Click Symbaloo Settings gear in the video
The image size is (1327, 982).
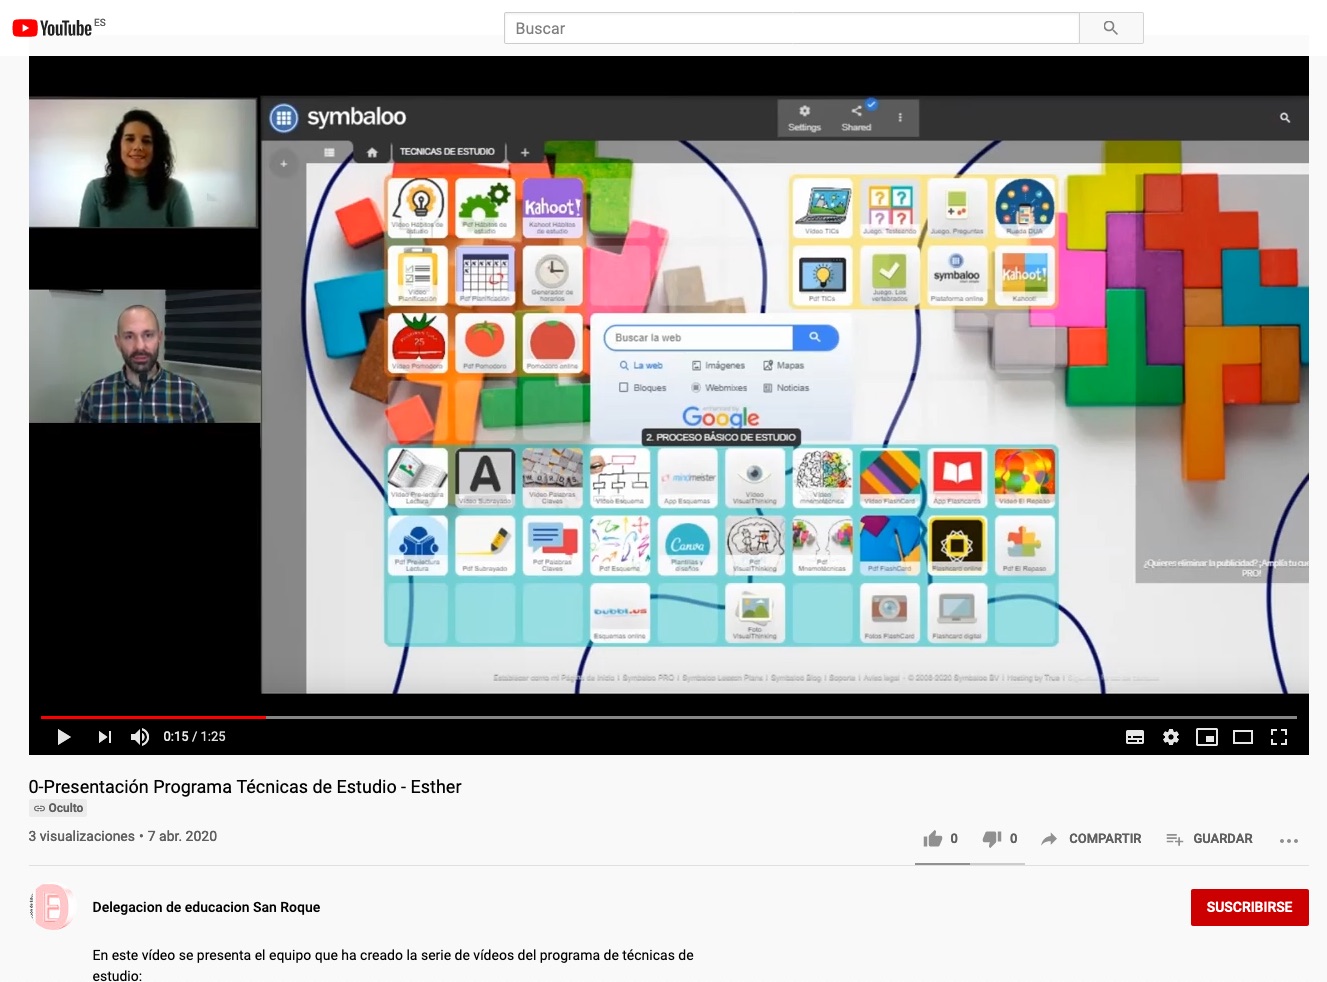[x=804, y=117]
